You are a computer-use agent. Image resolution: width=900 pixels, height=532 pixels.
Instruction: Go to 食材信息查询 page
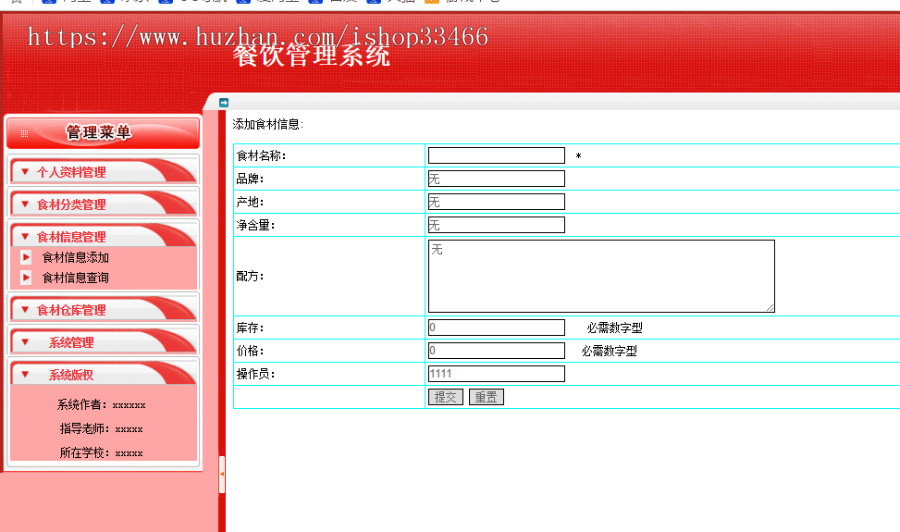tap(75, 278)
